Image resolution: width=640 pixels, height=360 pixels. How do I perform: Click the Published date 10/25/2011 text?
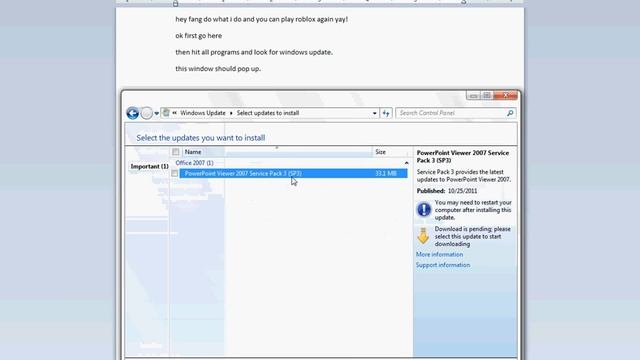447,191
